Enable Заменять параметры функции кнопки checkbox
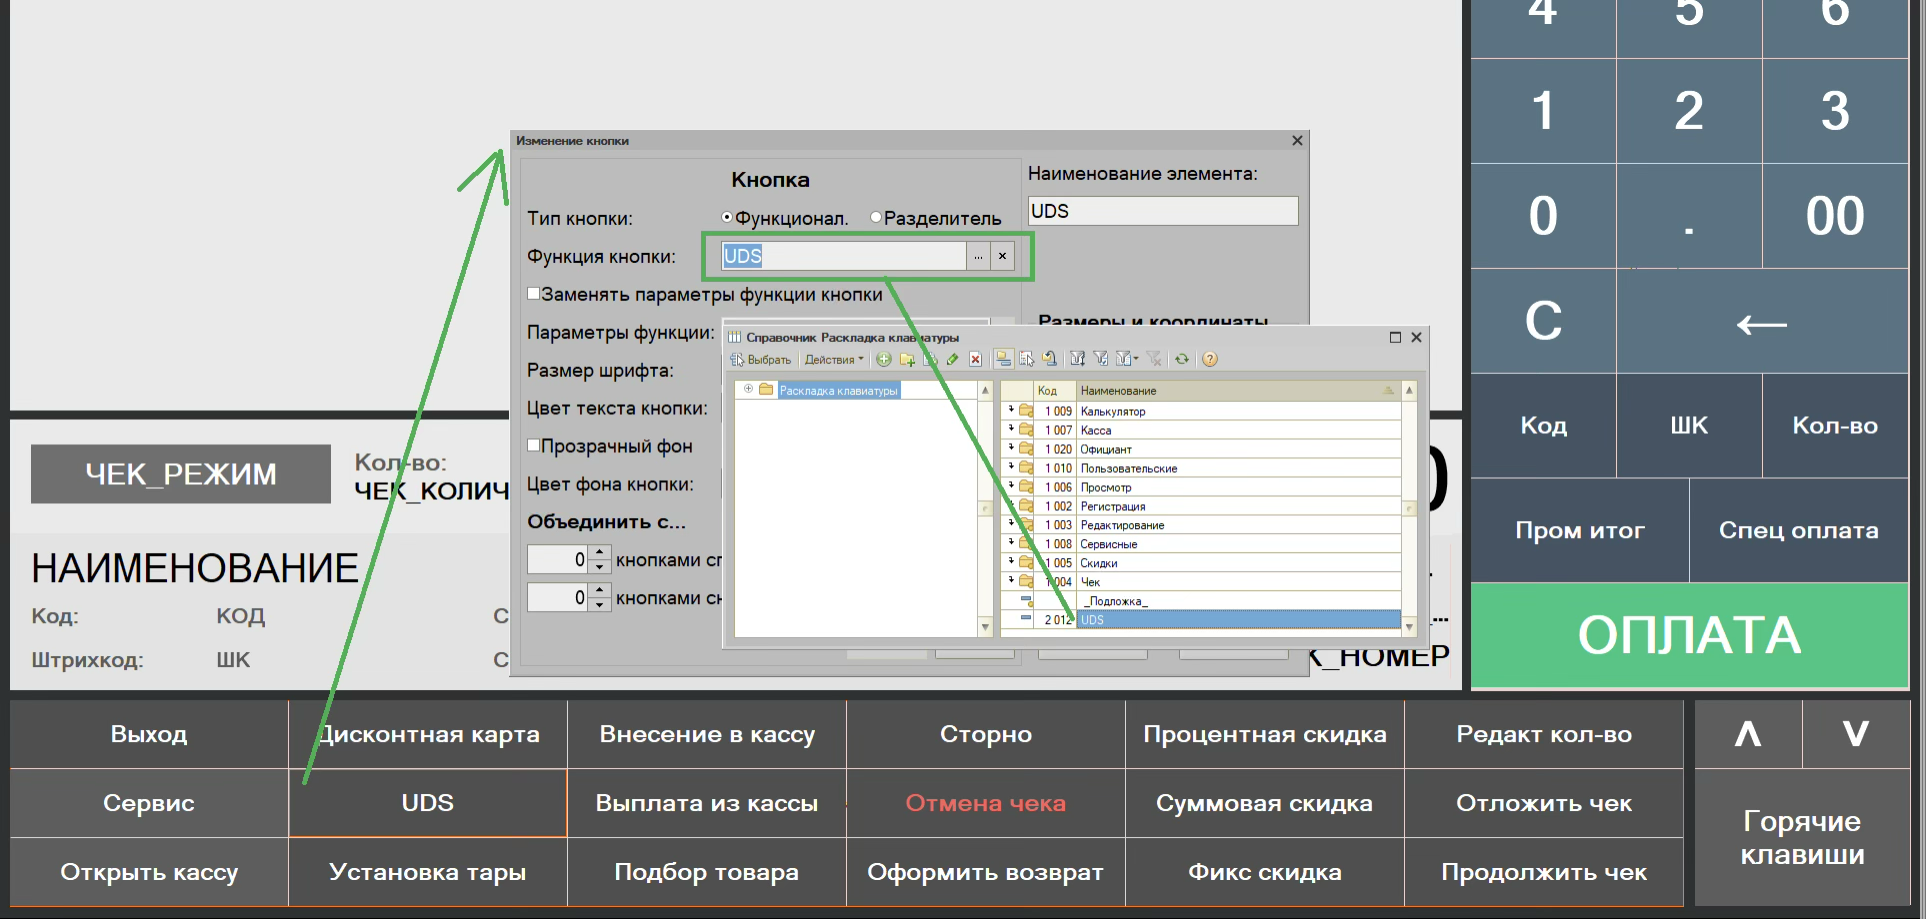This screenshot has height=919, width=1926. pyautogui.click(x=534, y=293)
